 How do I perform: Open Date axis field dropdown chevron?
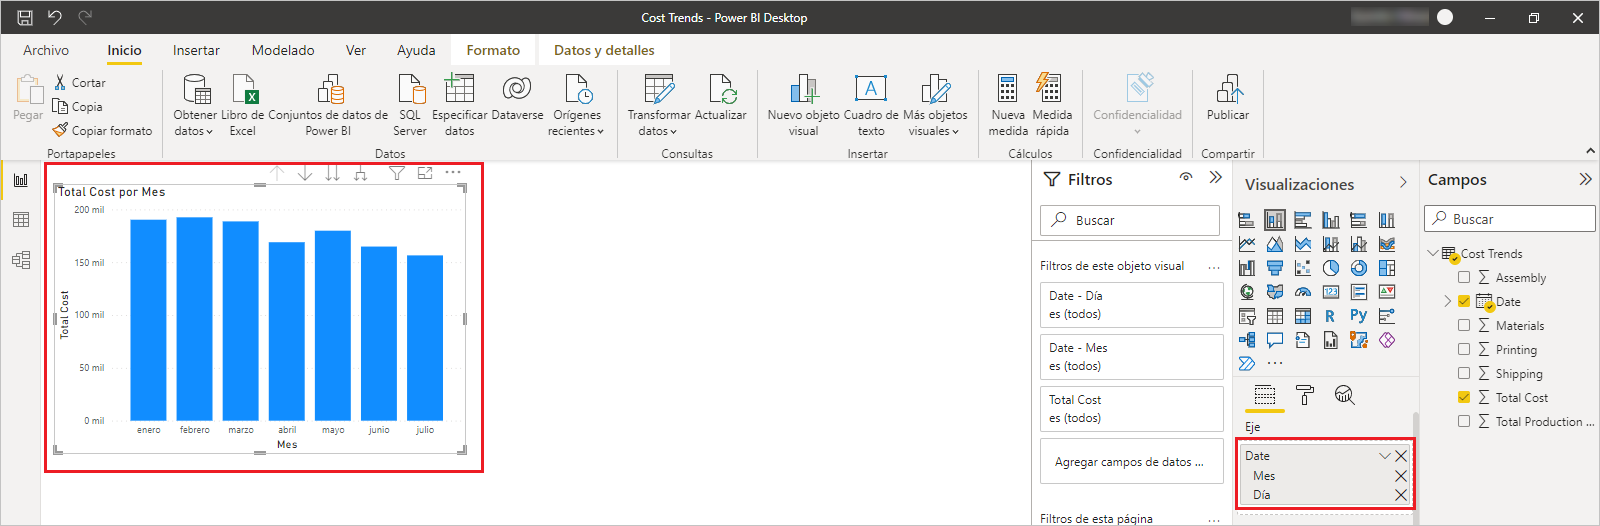(x=1385, y=456)
